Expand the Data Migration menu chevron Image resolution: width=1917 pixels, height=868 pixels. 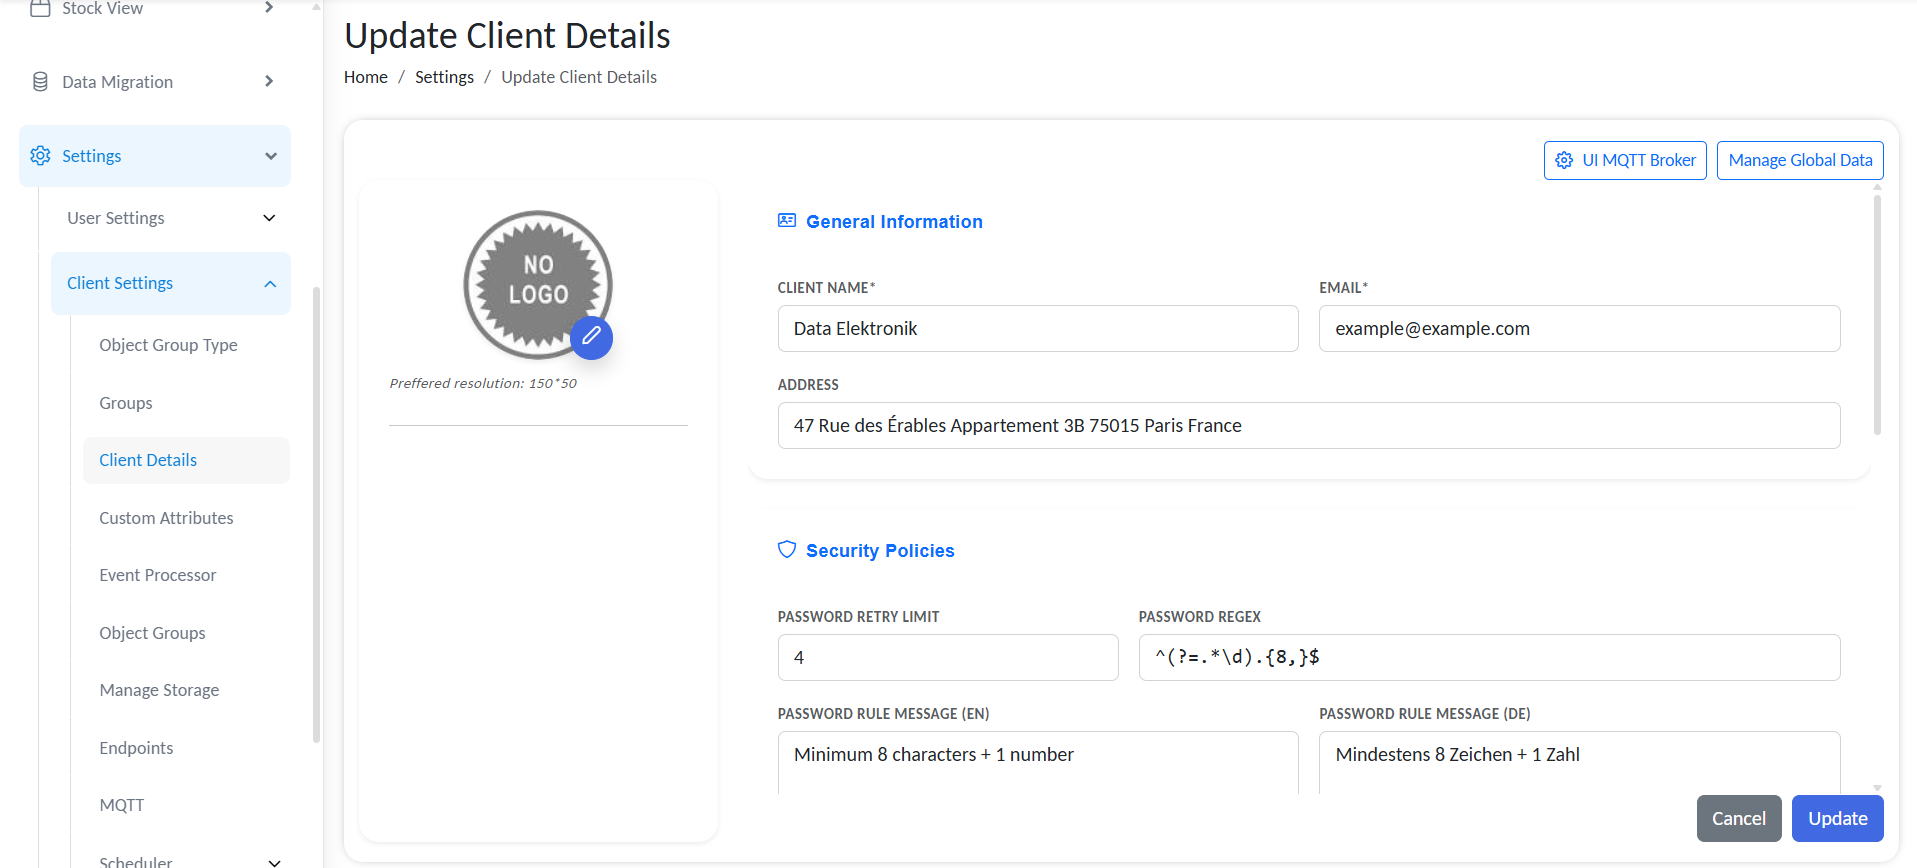(x=269, y=82)
